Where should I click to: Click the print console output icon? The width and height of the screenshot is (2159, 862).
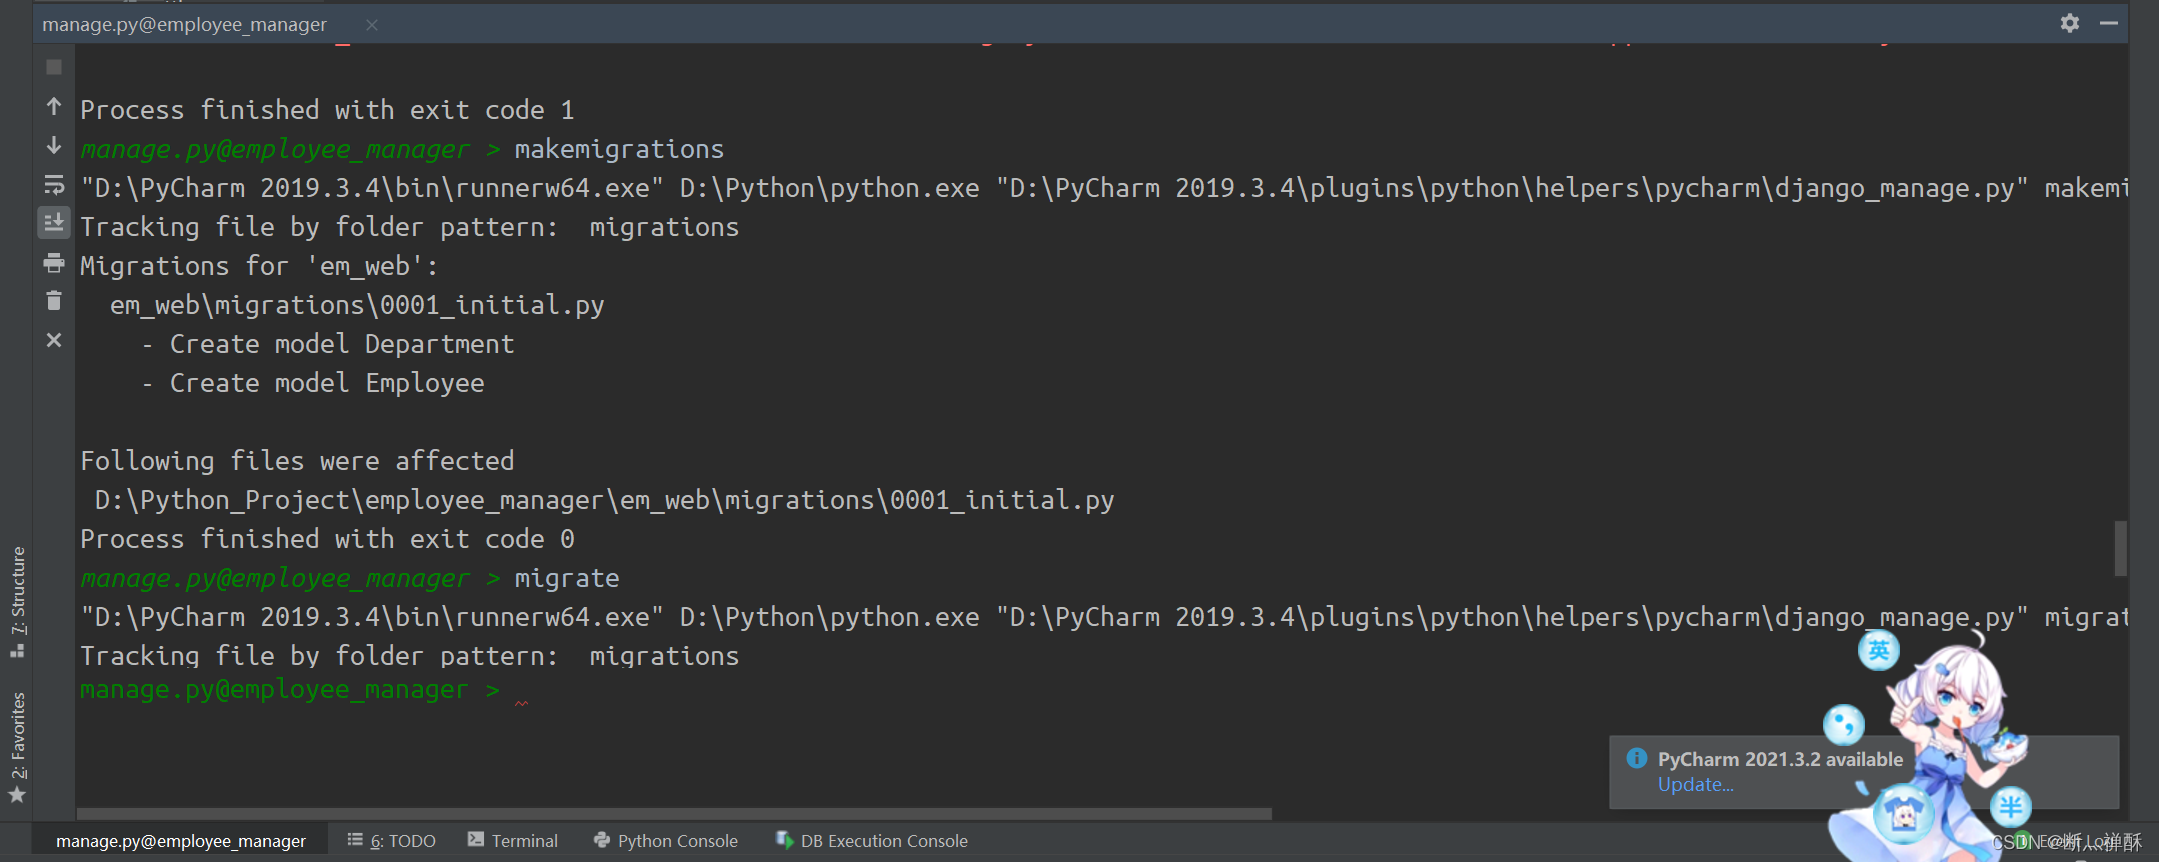pyautogui.click(x=54, y=262)
